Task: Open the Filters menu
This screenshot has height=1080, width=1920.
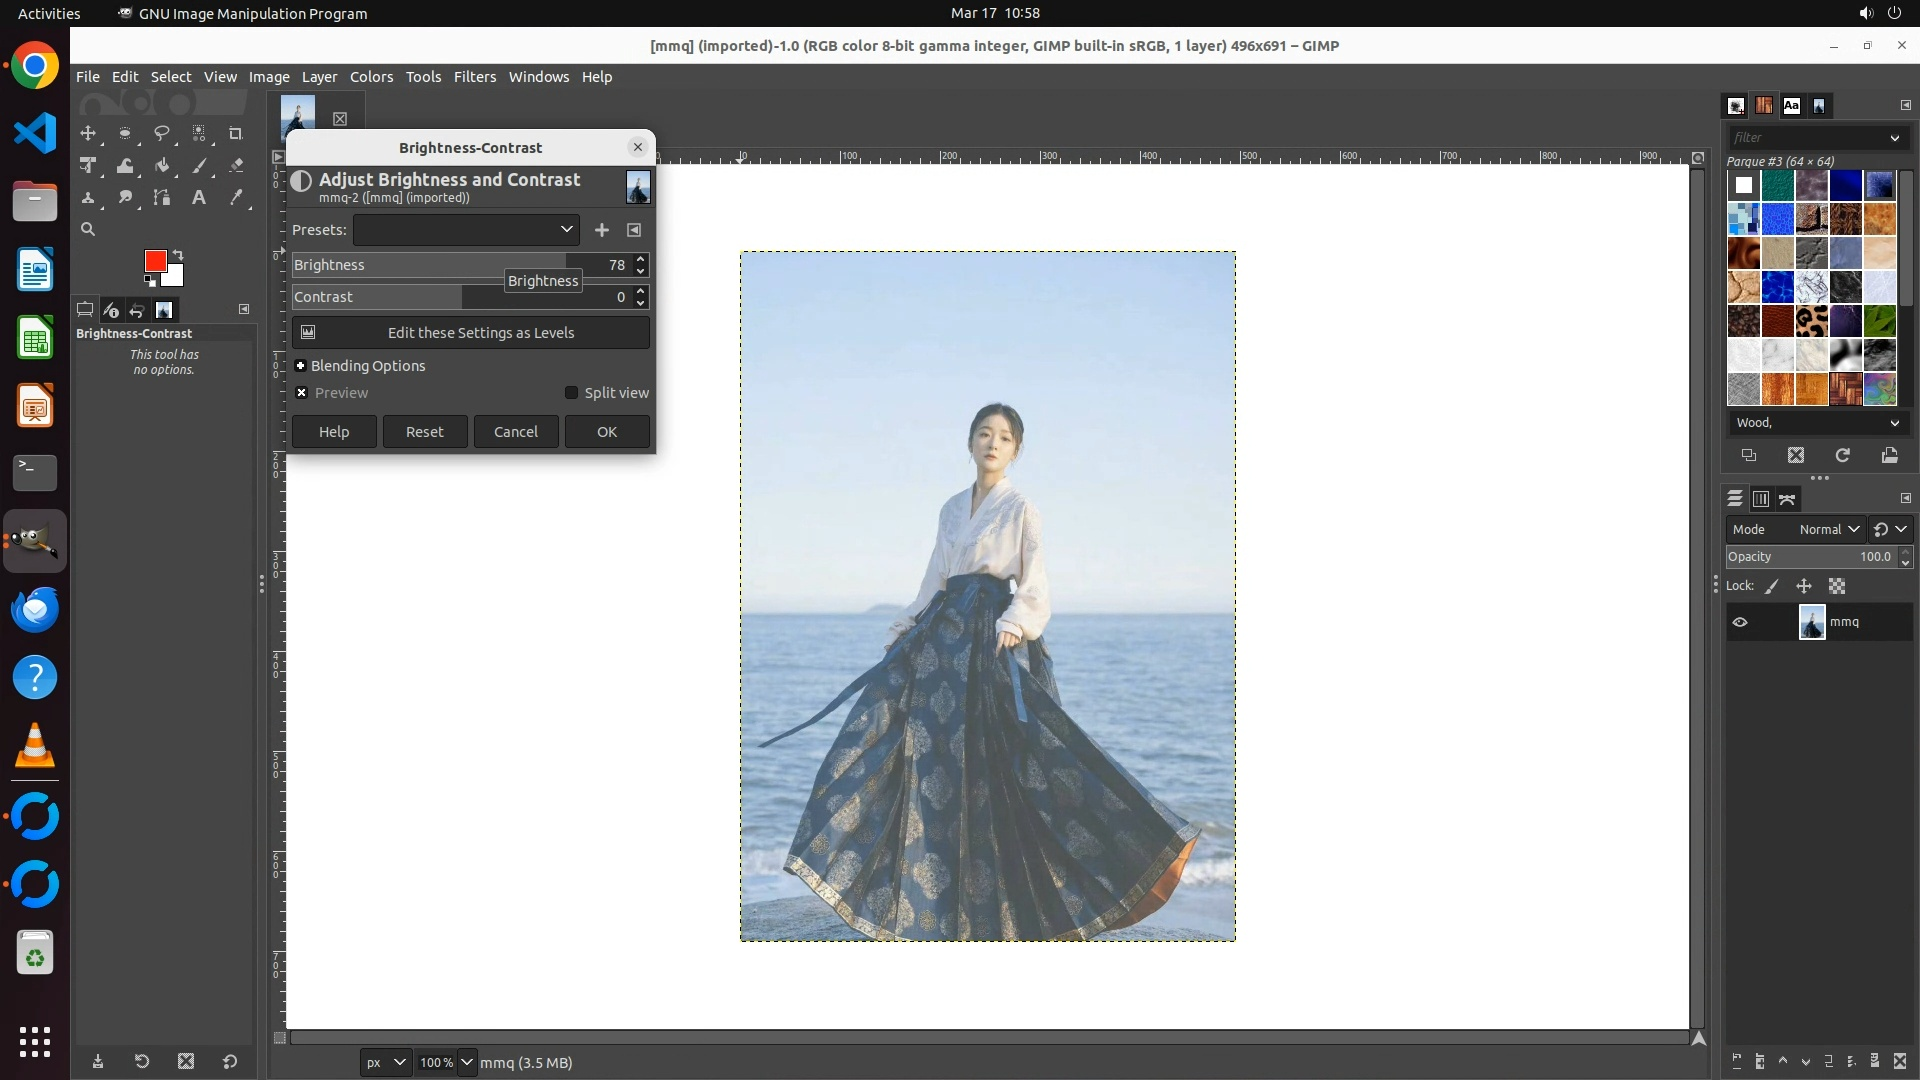Action: 474,77
